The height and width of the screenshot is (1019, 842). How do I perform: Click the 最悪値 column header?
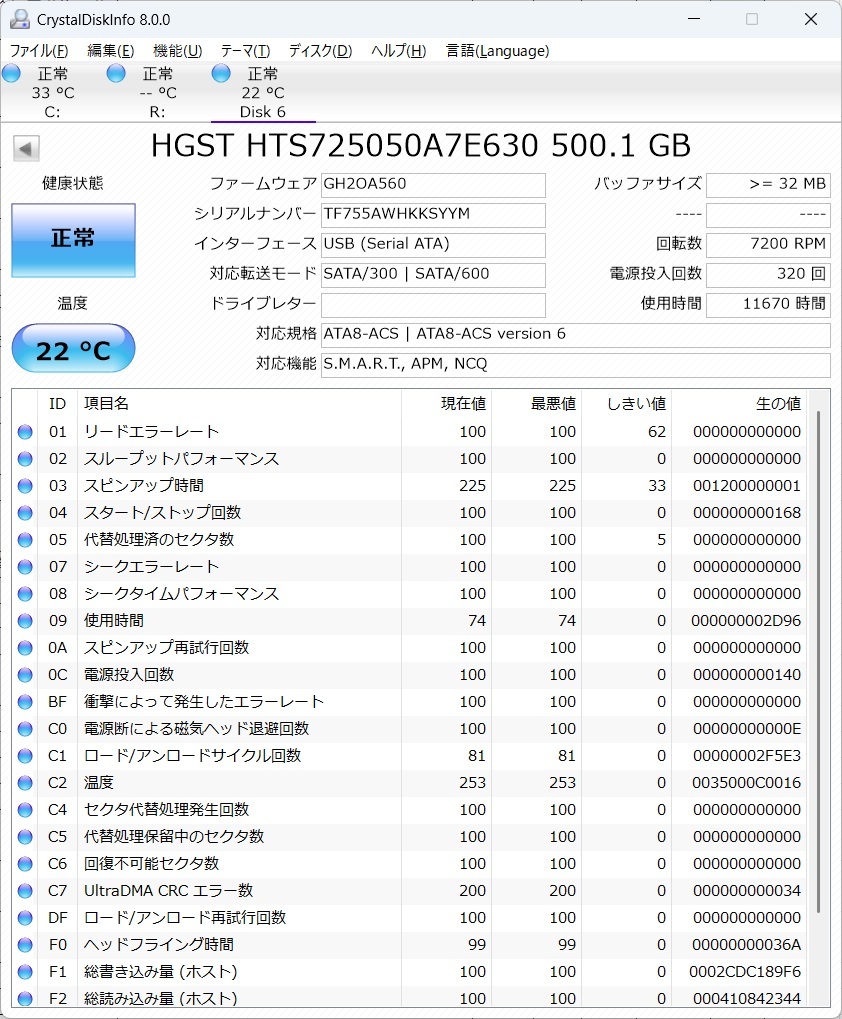(536, 404)
